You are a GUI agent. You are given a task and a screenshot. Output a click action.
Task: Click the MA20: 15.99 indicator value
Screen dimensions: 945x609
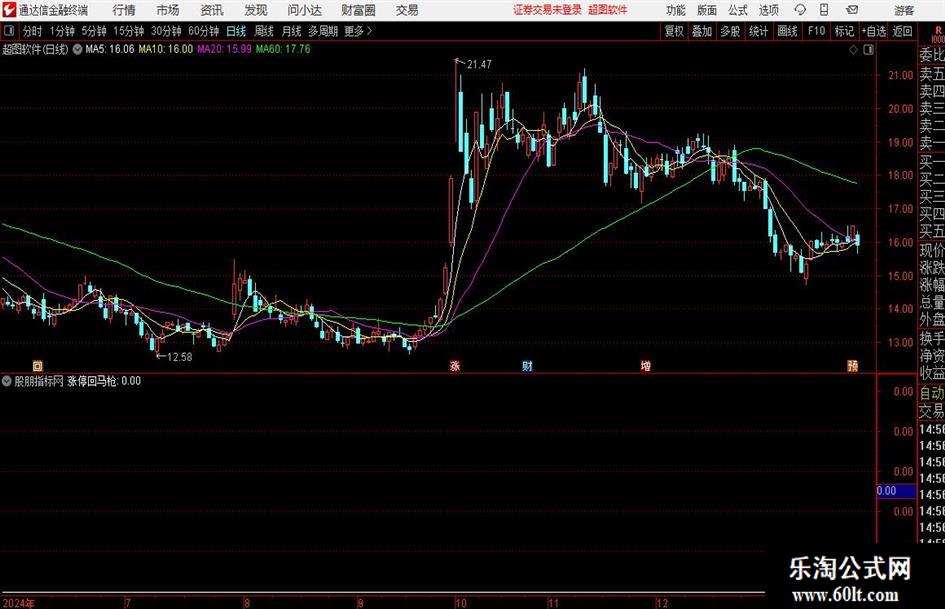point(224,49)
